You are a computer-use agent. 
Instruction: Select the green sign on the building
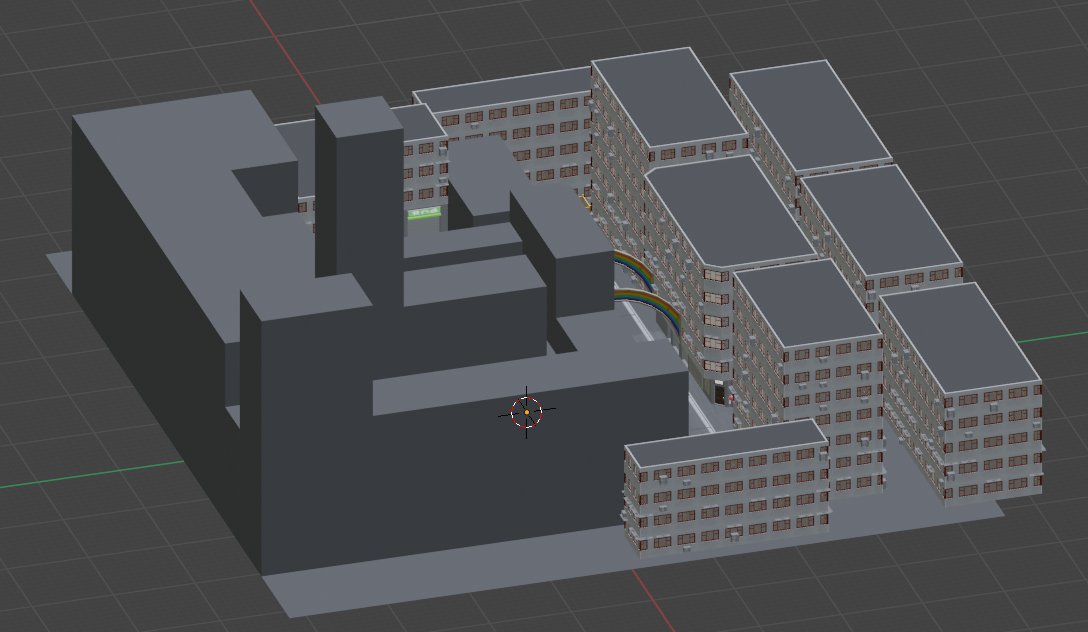click(424, 213)
